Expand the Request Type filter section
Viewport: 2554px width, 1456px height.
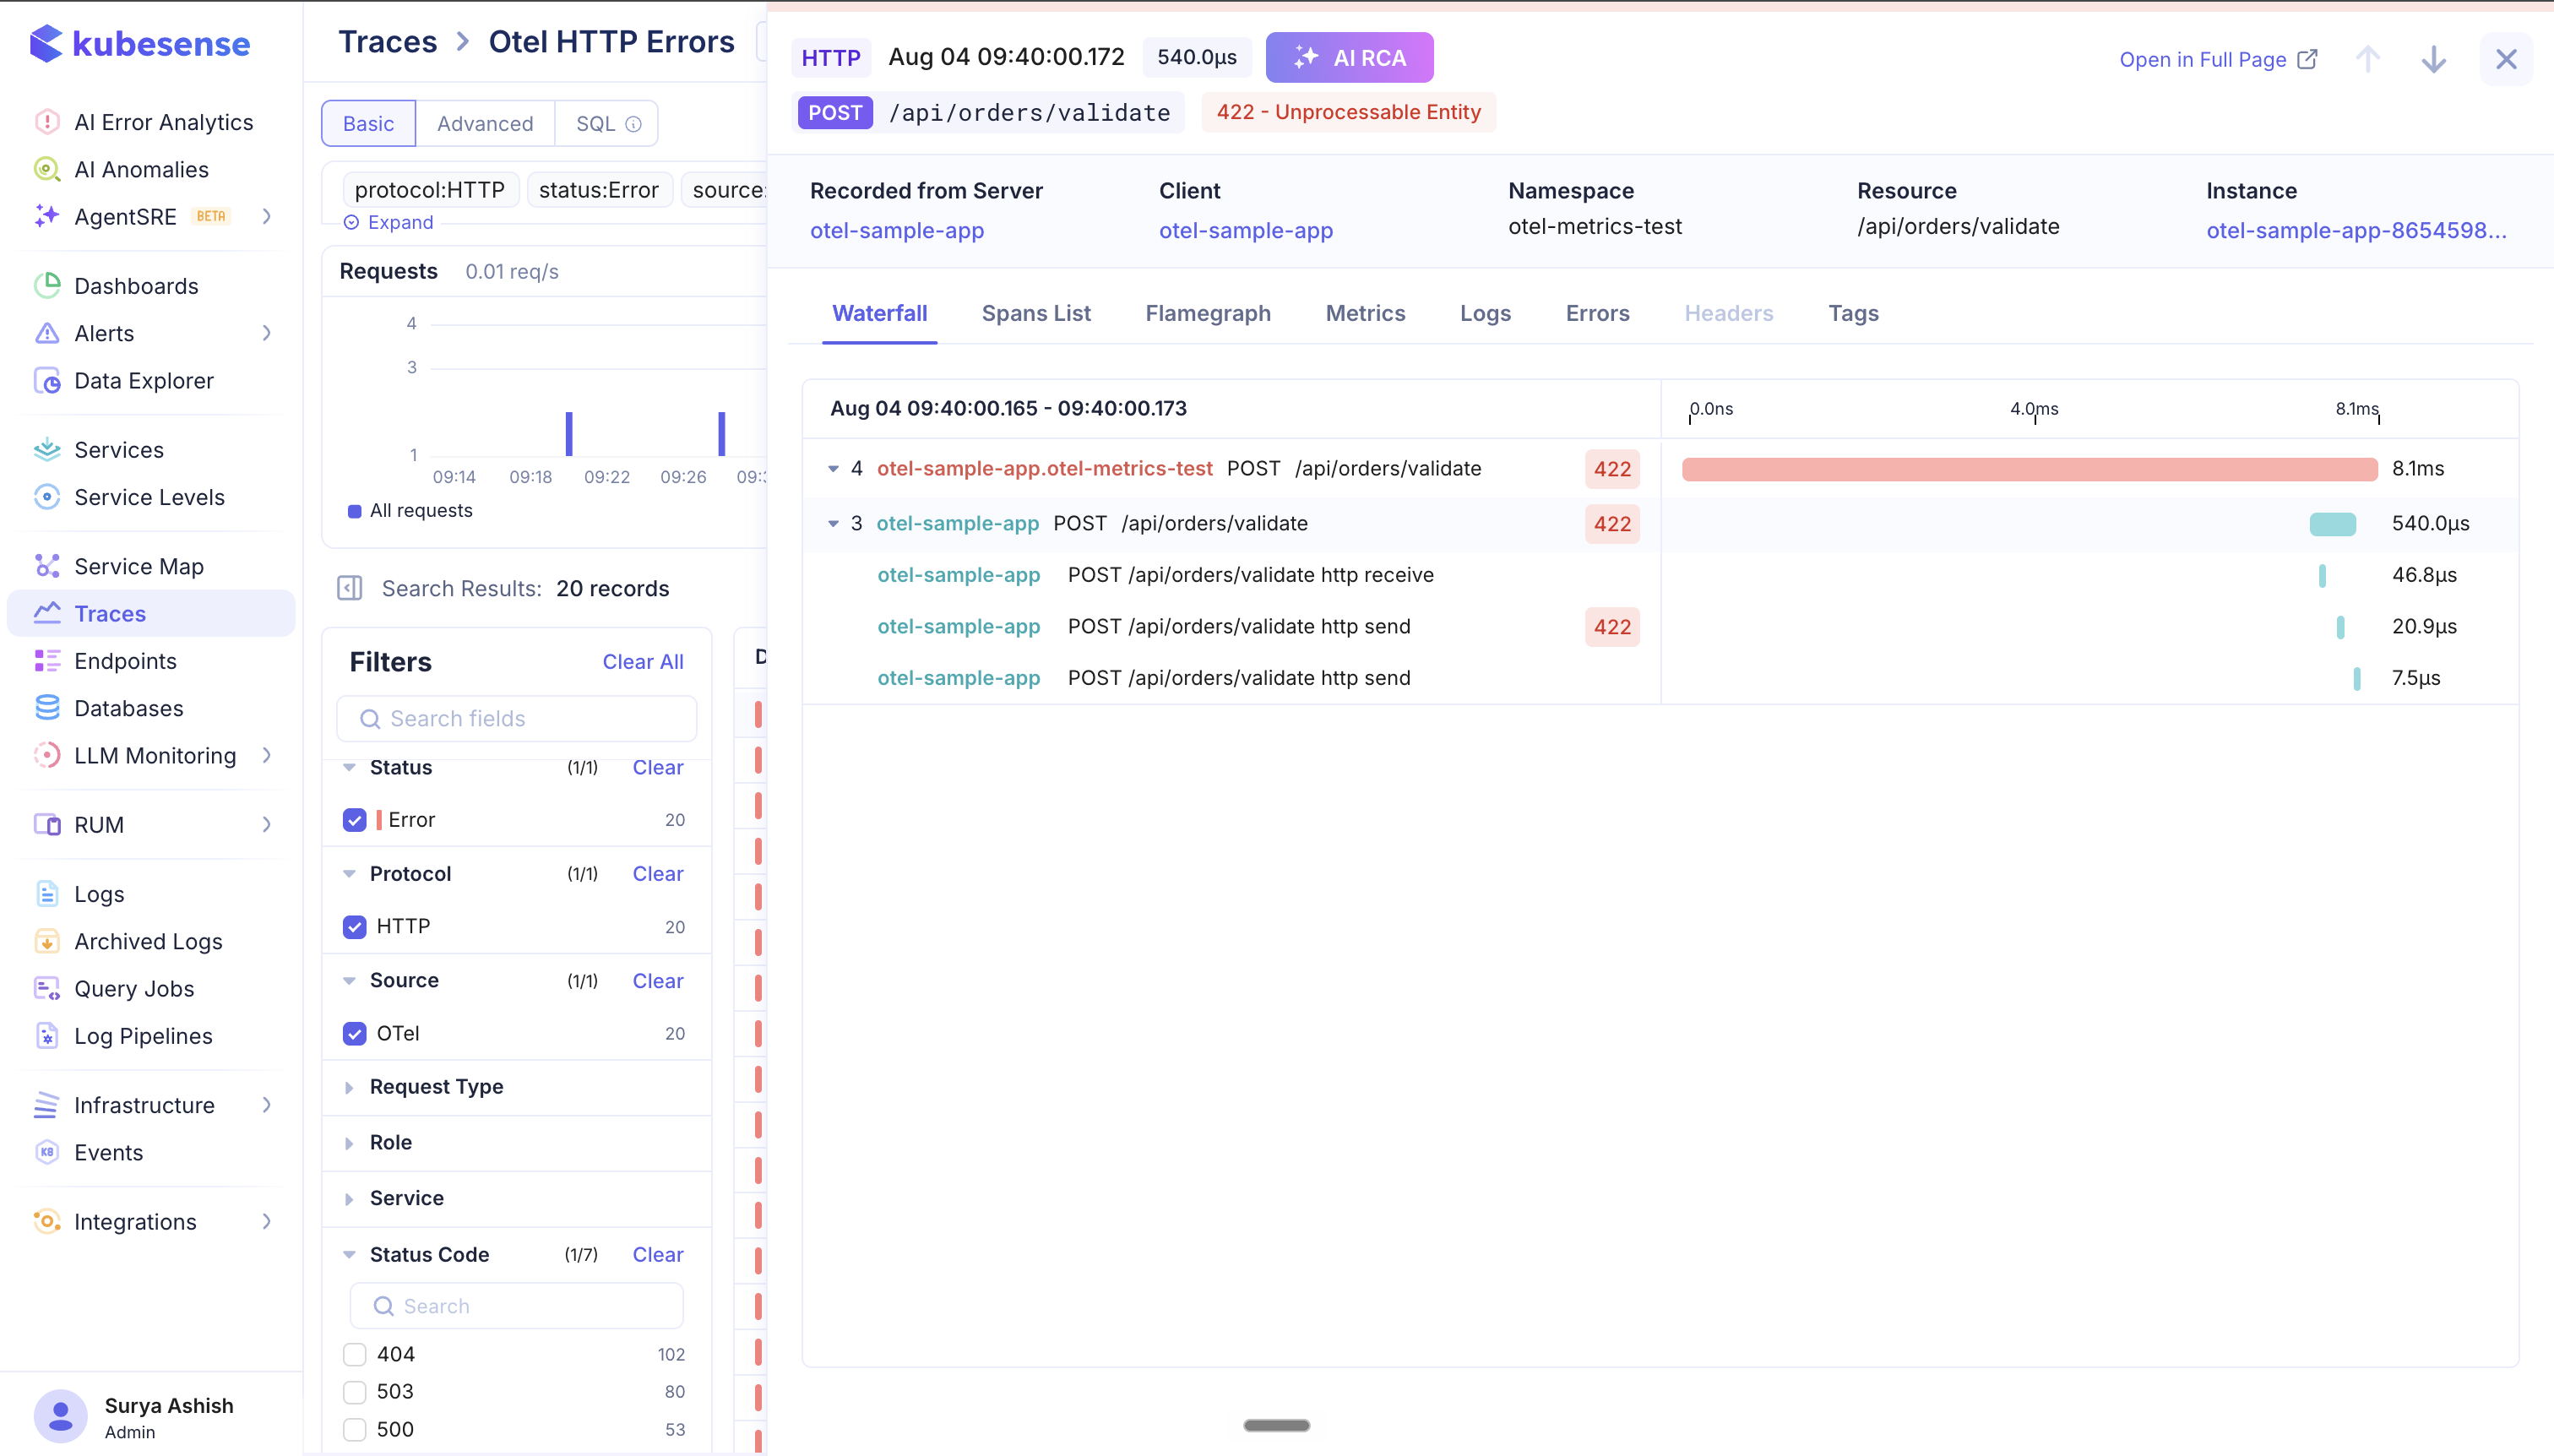[x=349, y=1087]
